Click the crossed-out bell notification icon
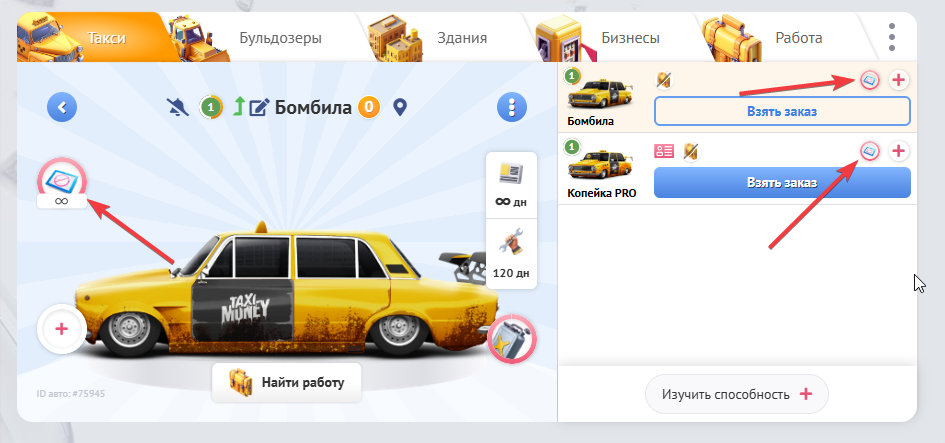The width and height of the screenshot is (945, 443). click(182, 106)
